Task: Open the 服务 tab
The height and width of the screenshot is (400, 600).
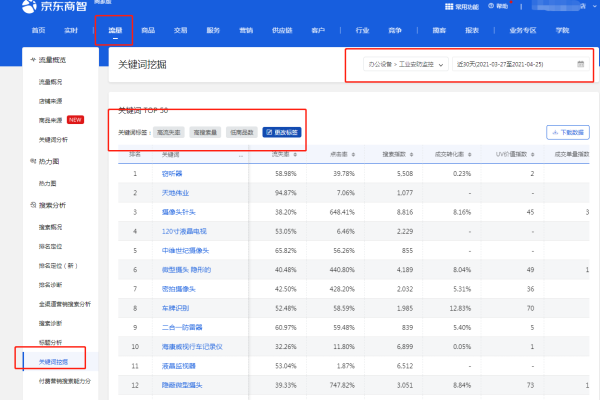Action: (x=213, y=30)
